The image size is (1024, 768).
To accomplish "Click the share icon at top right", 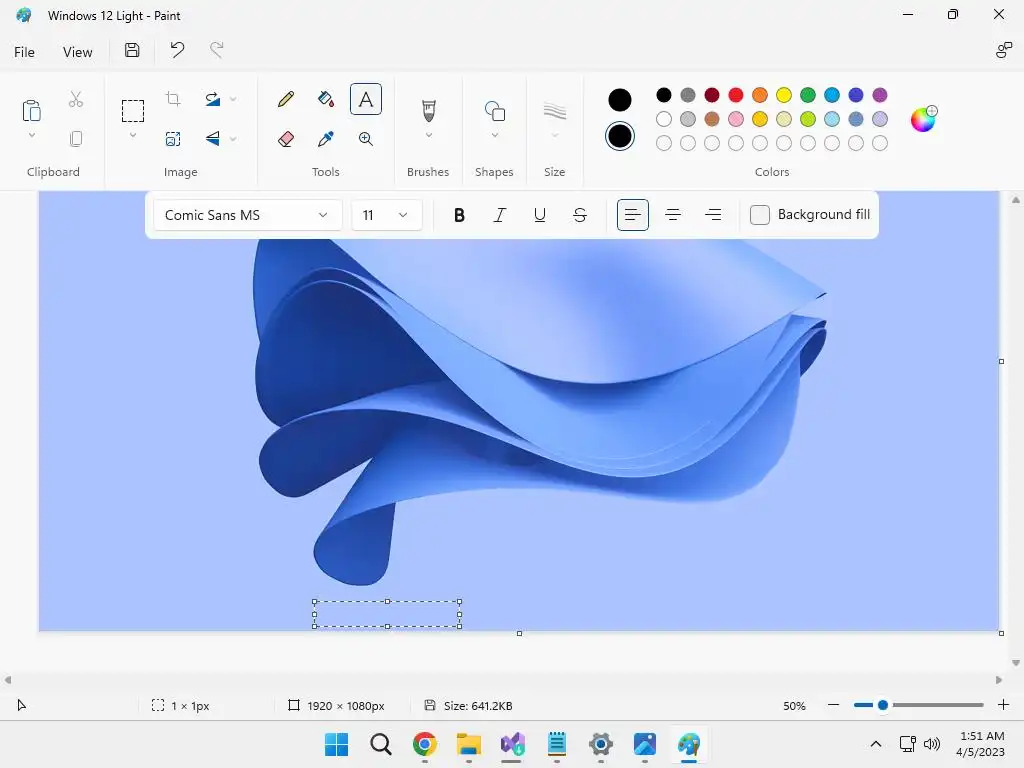I will coord(1003,50).
